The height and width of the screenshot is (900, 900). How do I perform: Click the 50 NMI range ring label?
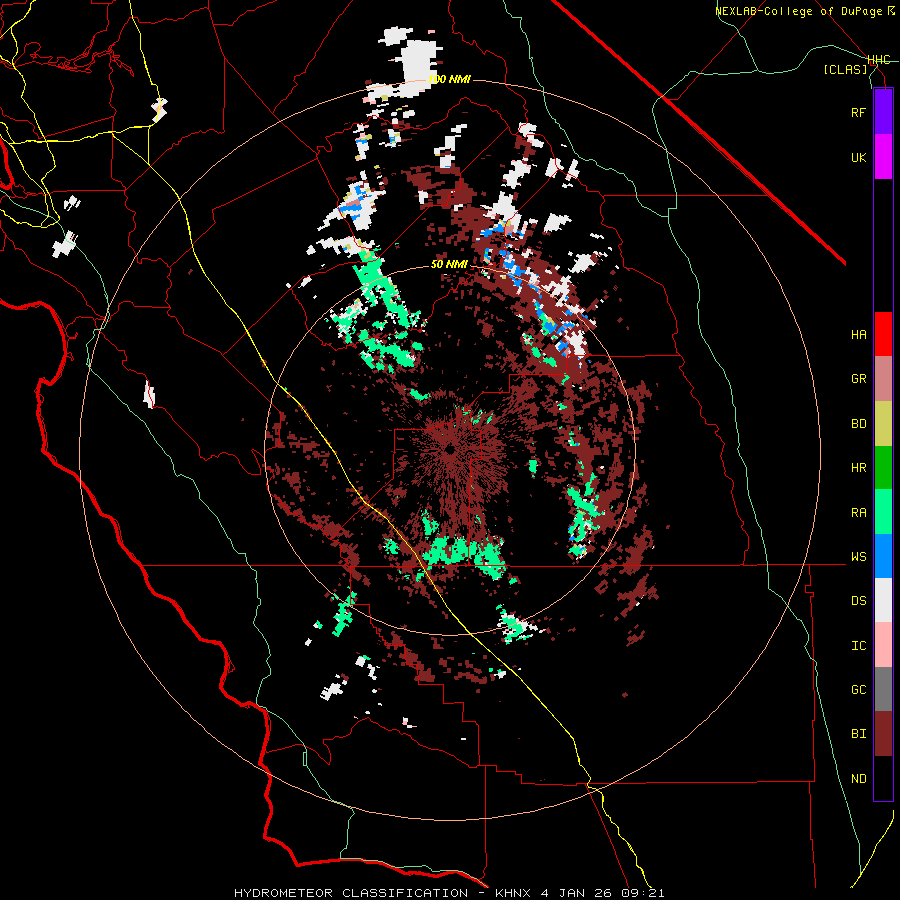449,264
